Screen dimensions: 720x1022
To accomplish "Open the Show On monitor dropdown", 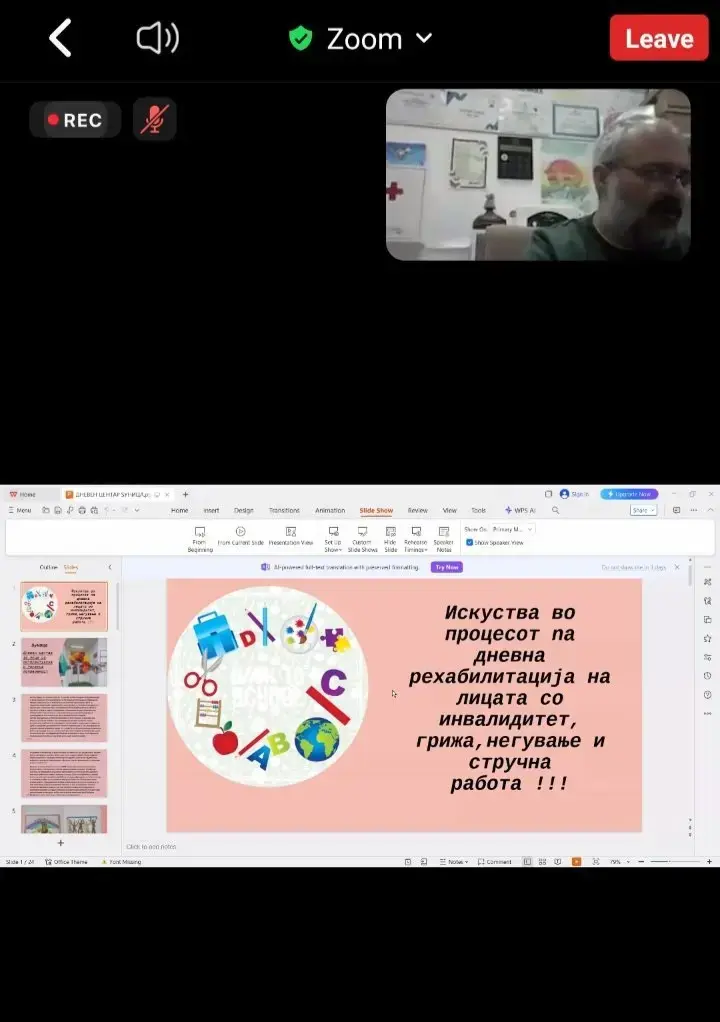I will [x=513, y=529].
